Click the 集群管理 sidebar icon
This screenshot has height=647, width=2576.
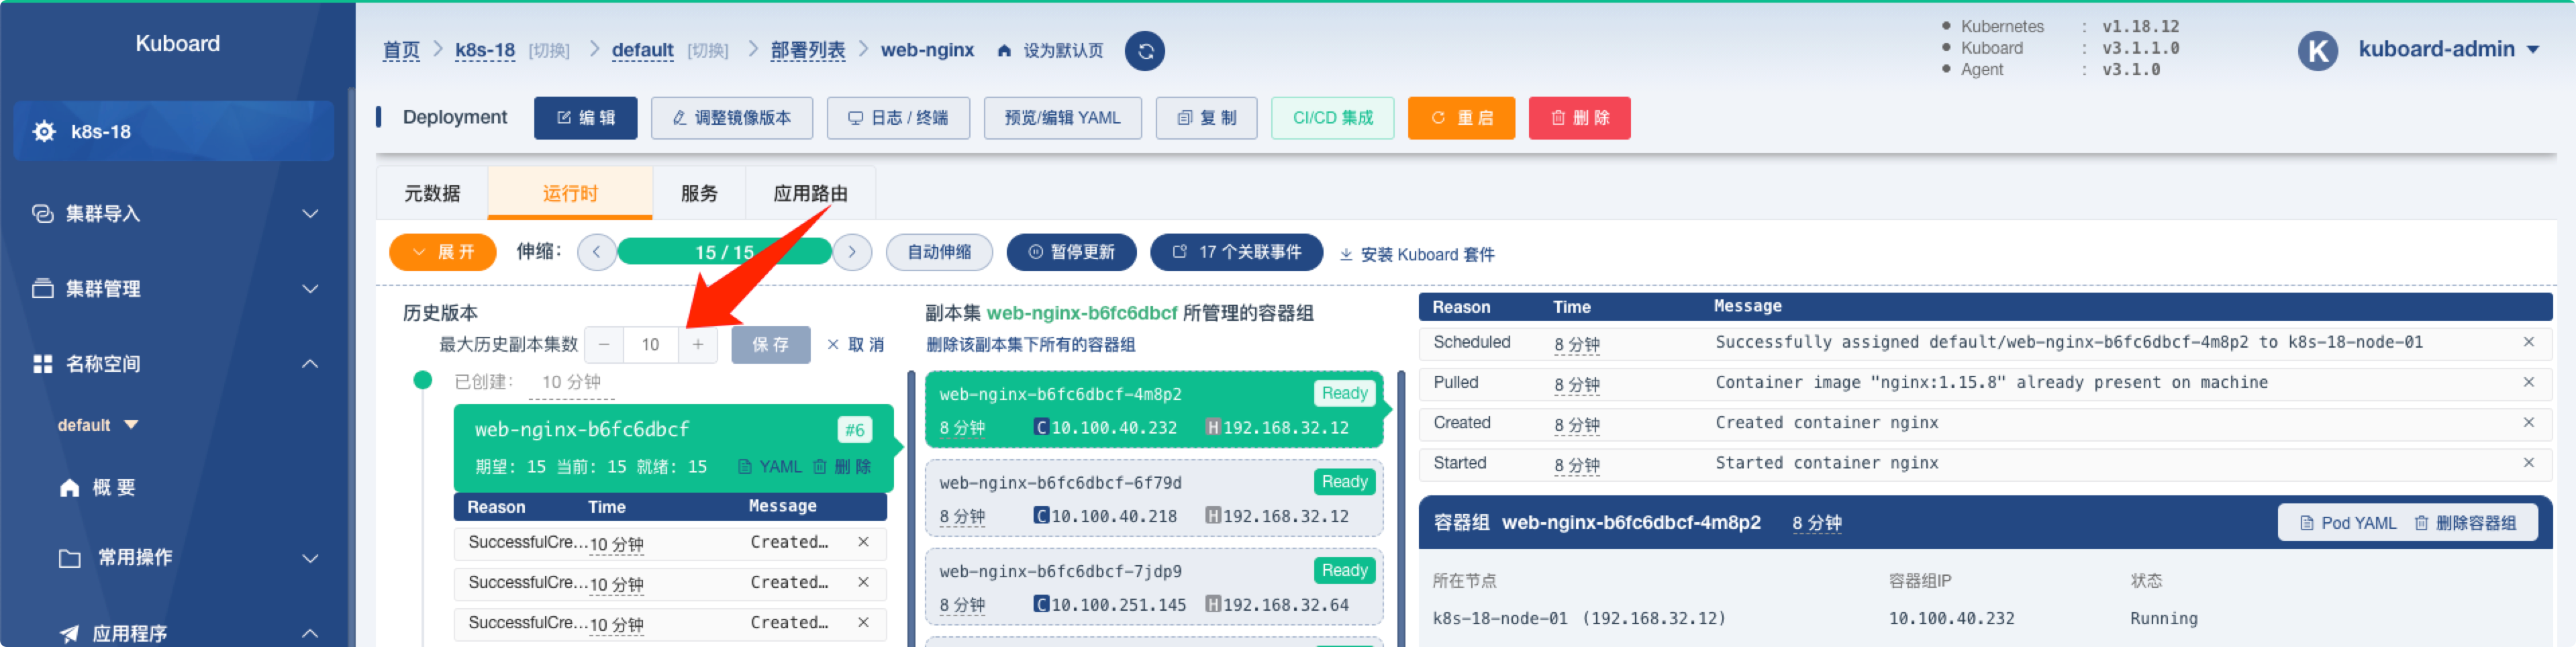coord(42,288)
